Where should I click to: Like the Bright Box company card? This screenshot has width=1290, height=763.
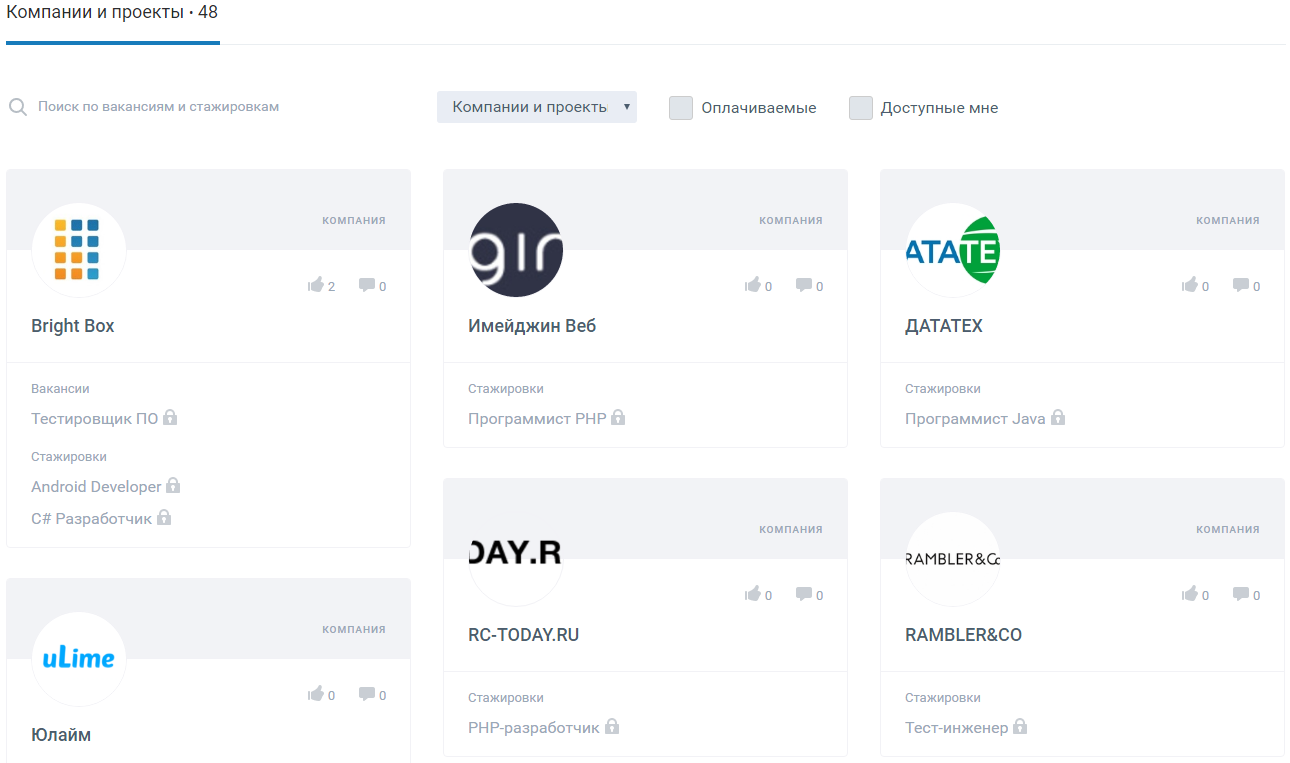pos(317,286)
